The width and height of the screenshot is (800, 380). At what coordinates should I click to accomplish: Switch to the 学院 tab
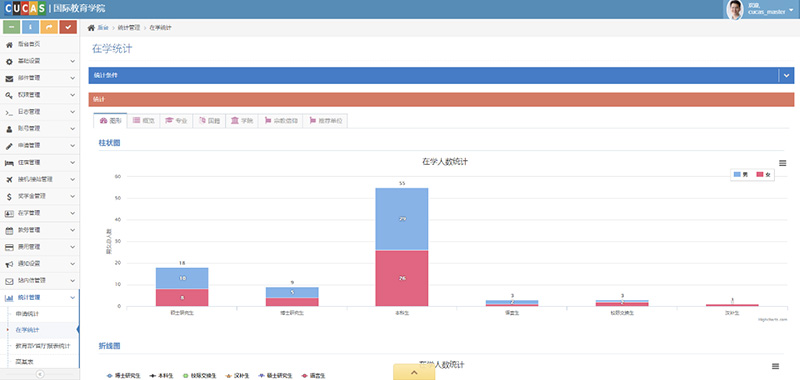pos(242,121)
